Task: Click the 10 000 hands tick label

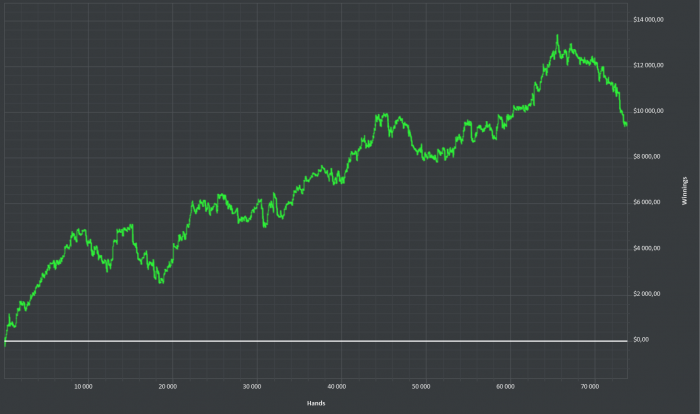Action: (83, 386)
